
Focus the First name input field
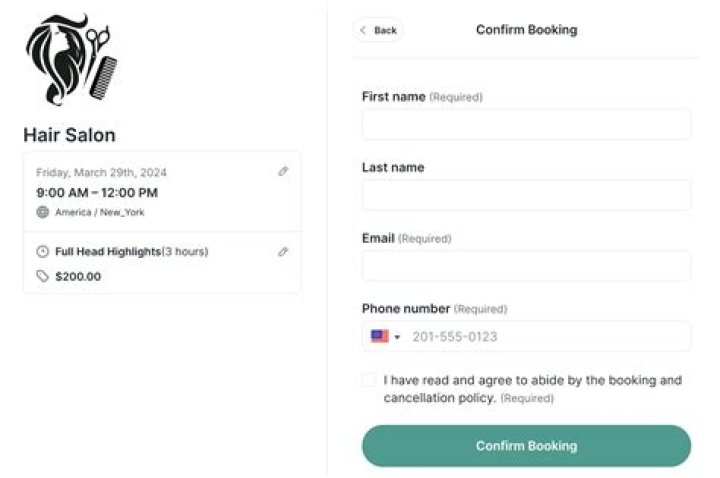coord(526,125)
